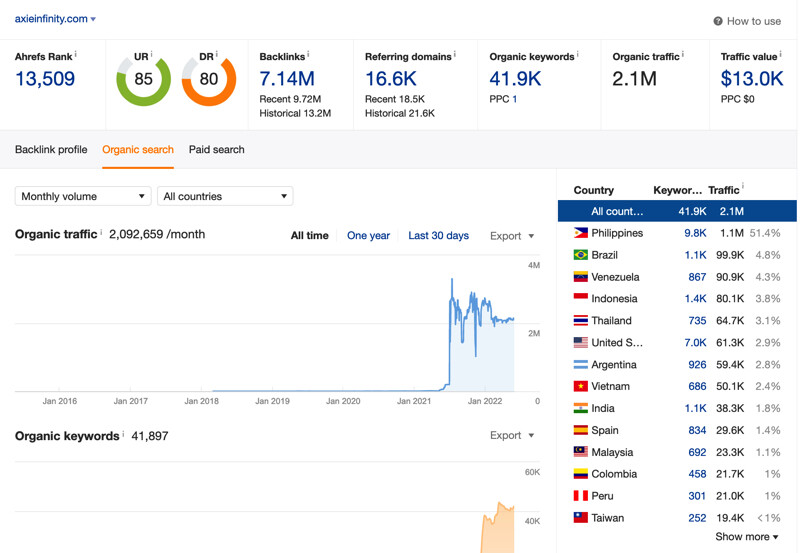800x553 pixels.
Task: Click the Philippines flag icon
Action: click(581, 233)
